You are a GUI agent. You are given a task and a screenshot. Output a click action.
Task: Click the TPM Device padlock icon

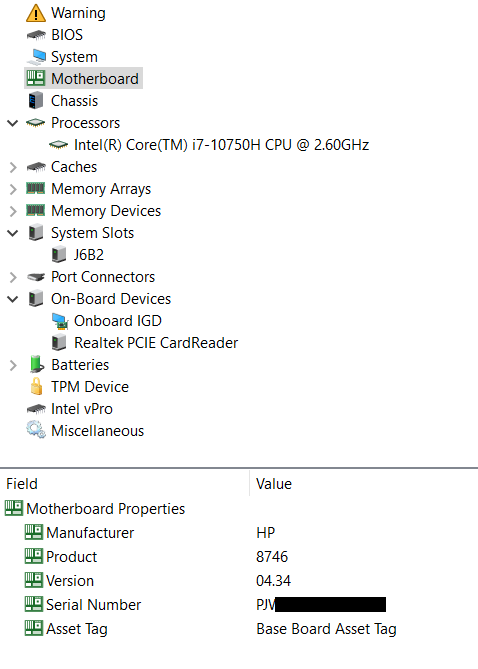click(36, 387)
